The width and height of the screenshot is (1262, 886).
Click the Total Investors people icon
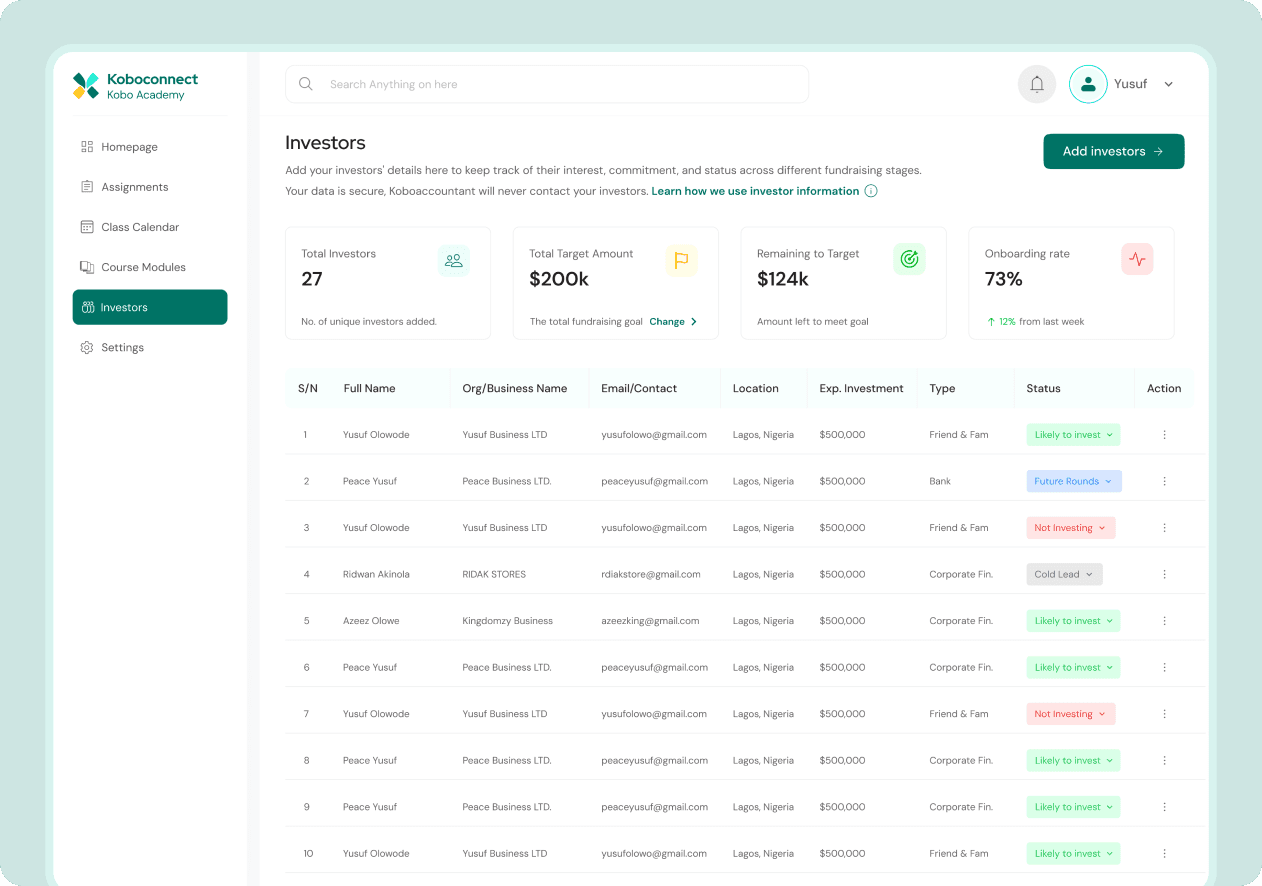(x=454, y=261)
